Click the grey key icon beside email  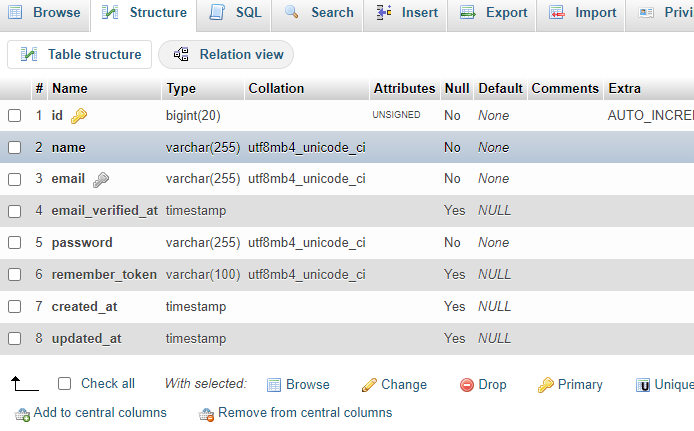101,180
